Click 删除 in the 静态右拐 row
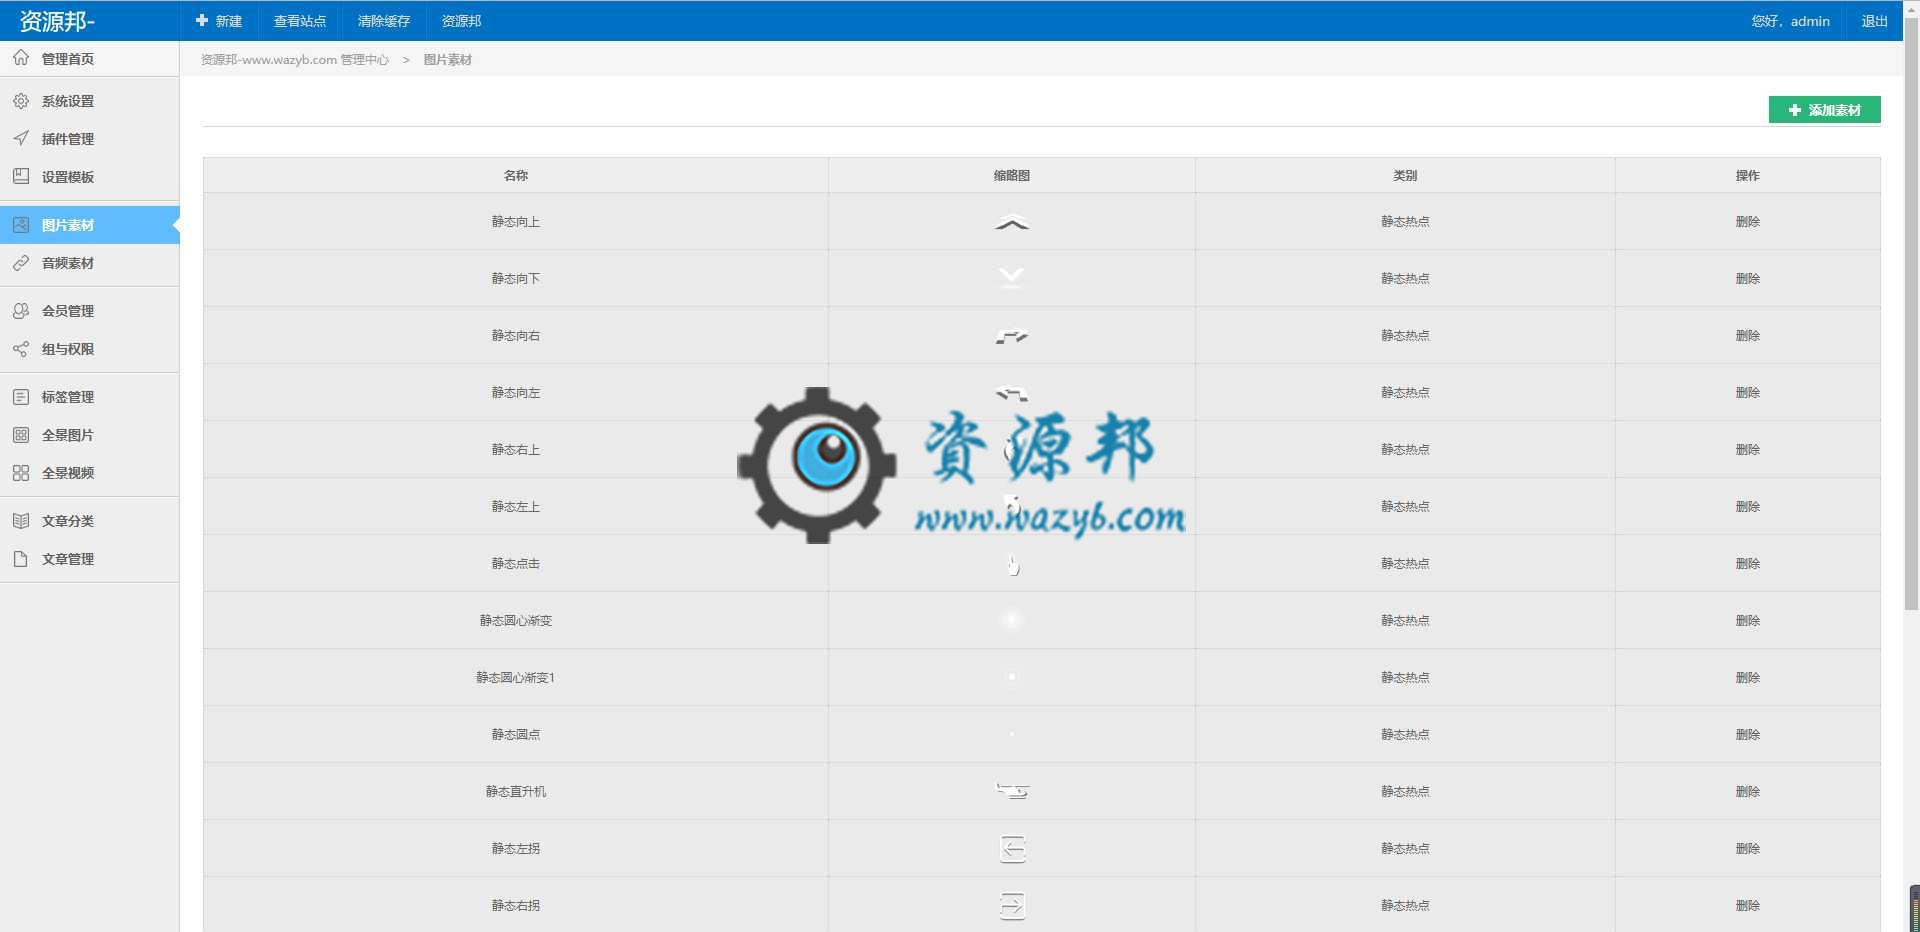The width and height of the screenshot is (1920, 932). coord(1747,906)
